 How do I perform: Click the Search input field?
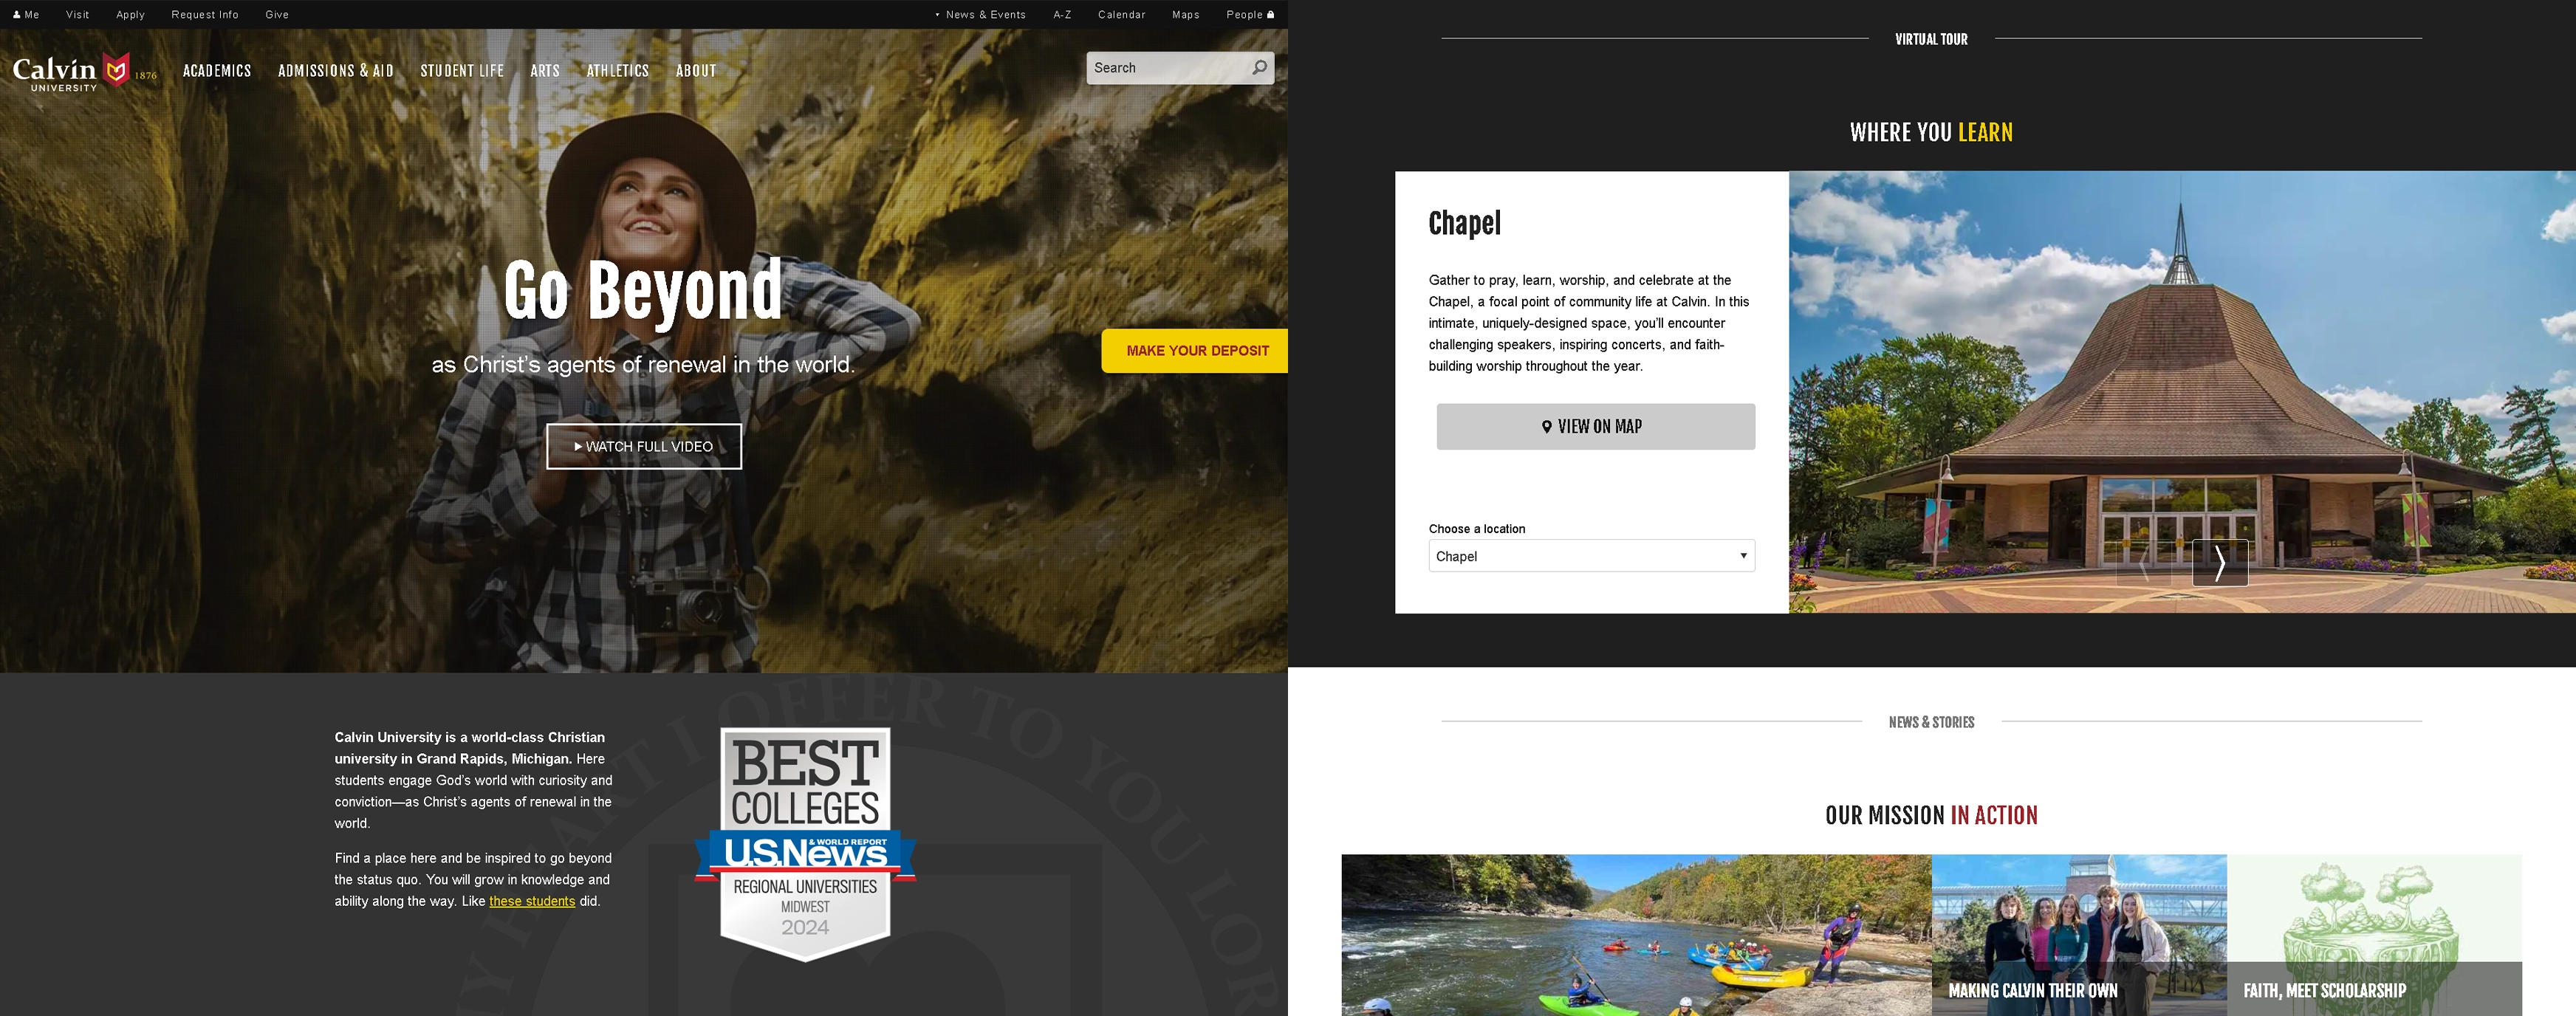1166,67
